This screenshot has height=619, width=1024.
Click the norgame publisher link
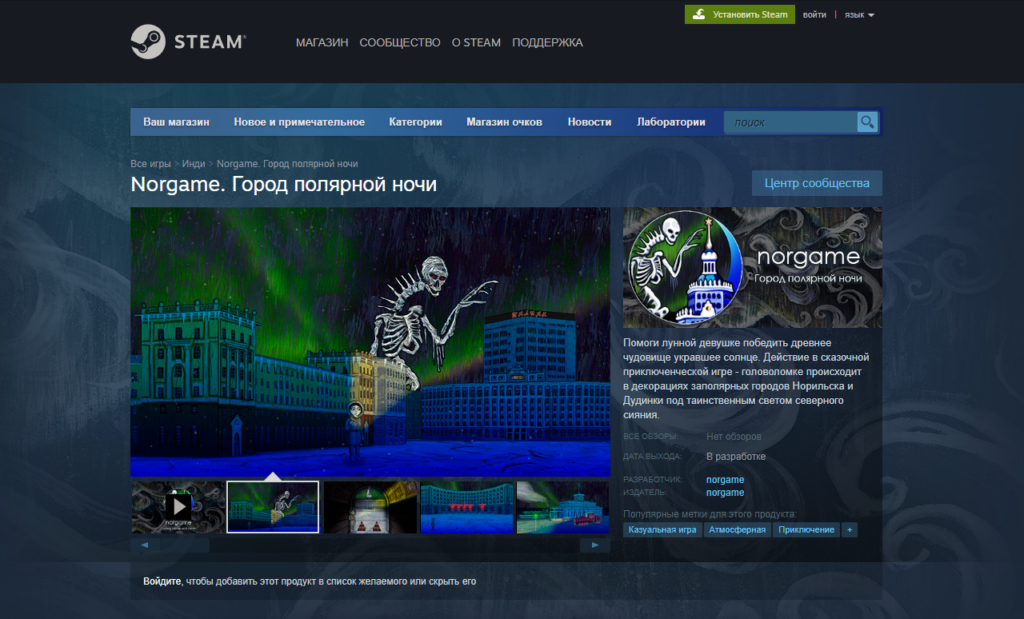click(725, 492)
